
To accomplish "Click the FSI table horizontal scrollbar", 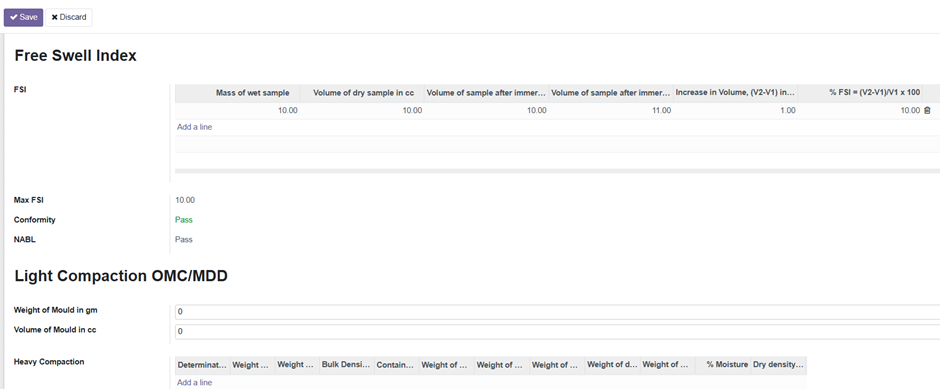I will [557, 171].
